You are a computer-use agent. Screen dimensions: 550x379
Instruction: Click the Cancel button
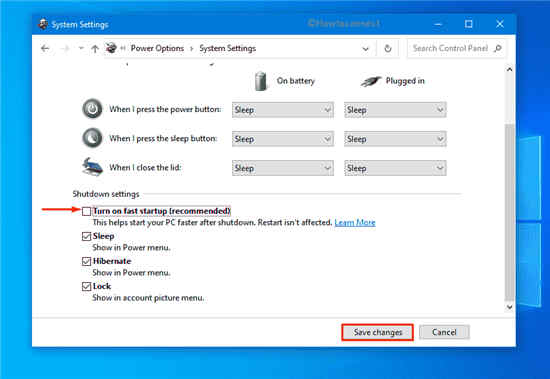coord(444,332)
